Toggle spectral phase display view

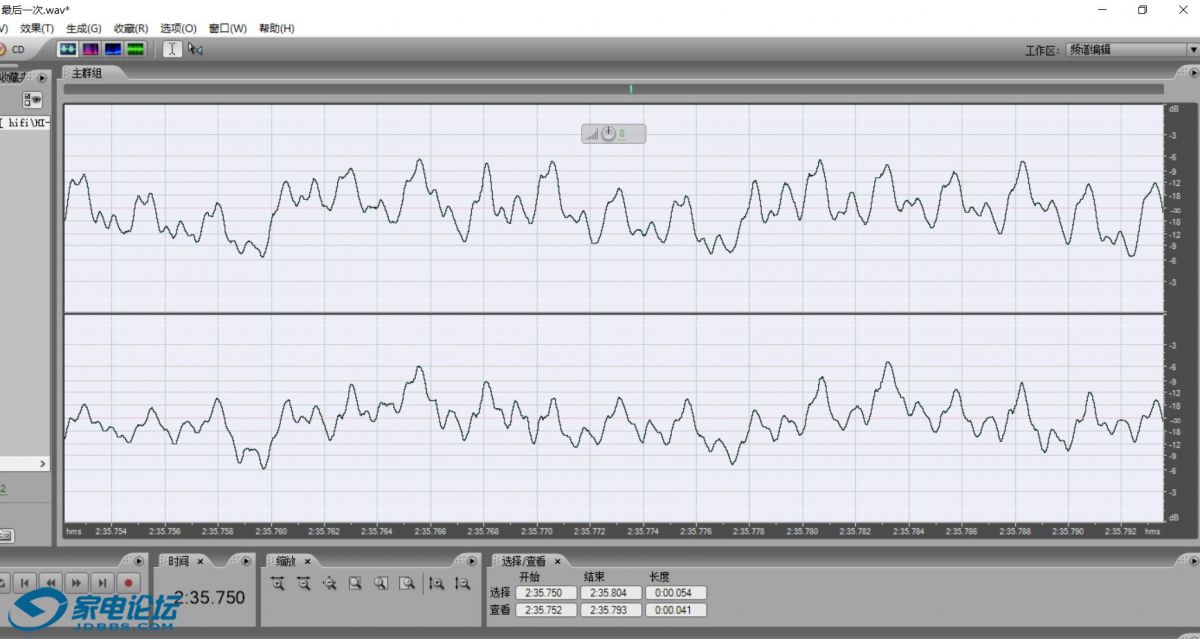pos(135,48)
